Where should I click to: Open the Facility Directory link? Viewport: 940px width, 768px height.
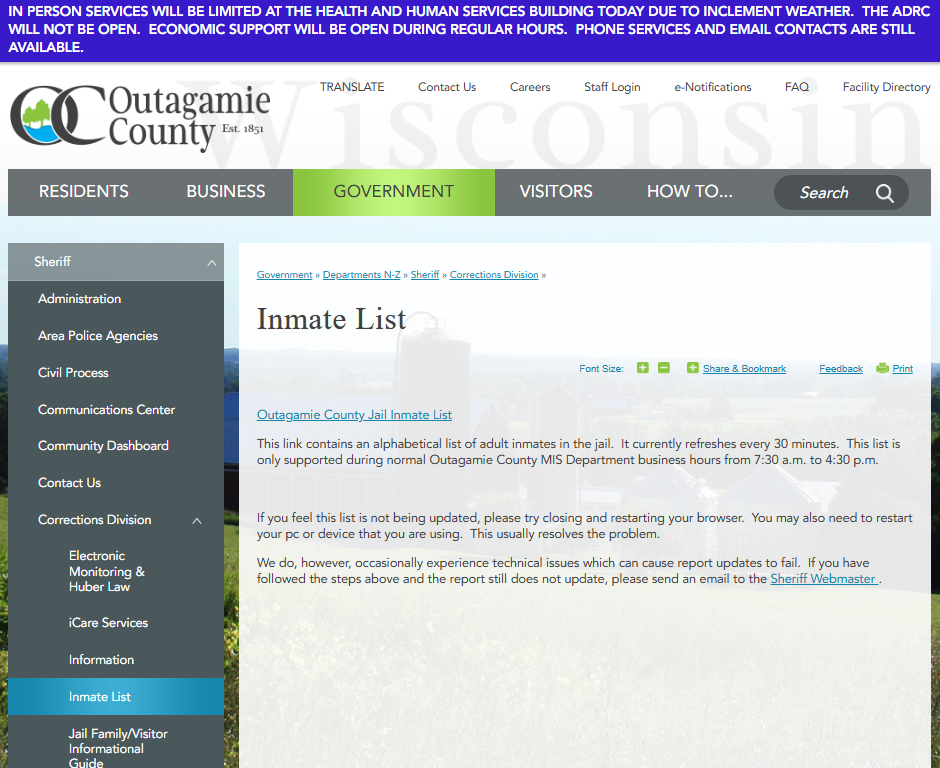(886, 87)
